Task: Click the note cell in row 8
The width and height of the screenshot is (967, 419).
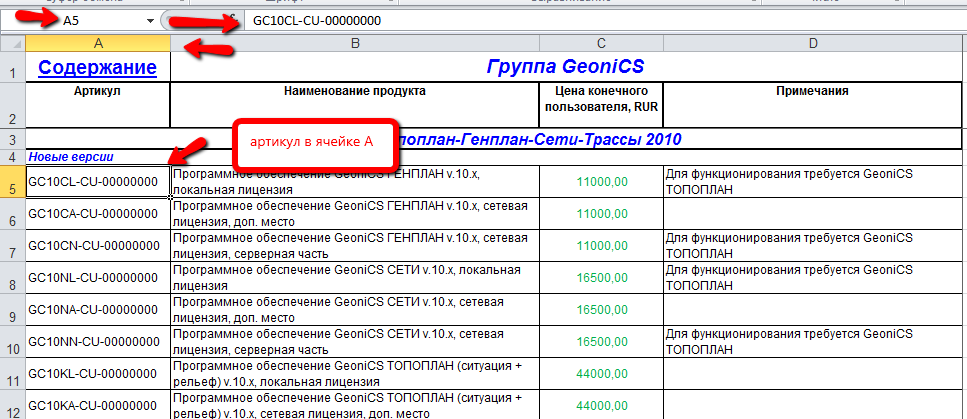Action: (x=813, y=278)
